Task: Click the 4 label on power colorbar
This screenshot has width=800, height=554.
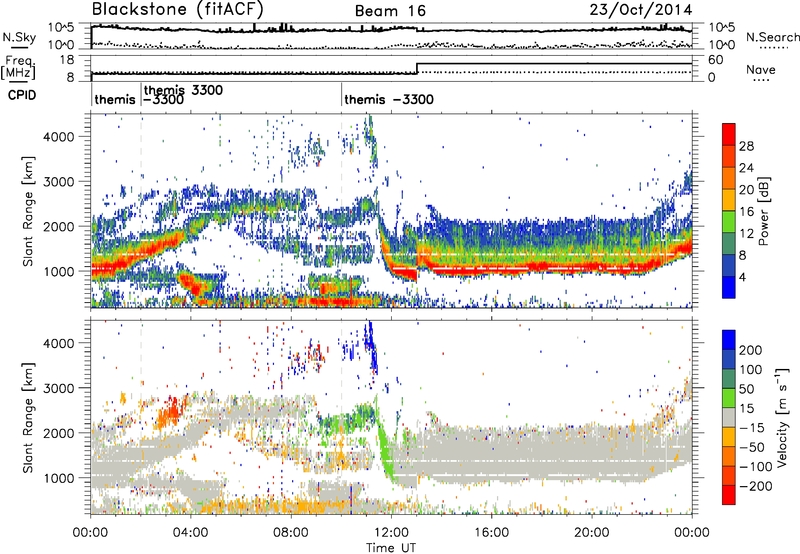Action: pyautogui.click(x=743, y=277)
